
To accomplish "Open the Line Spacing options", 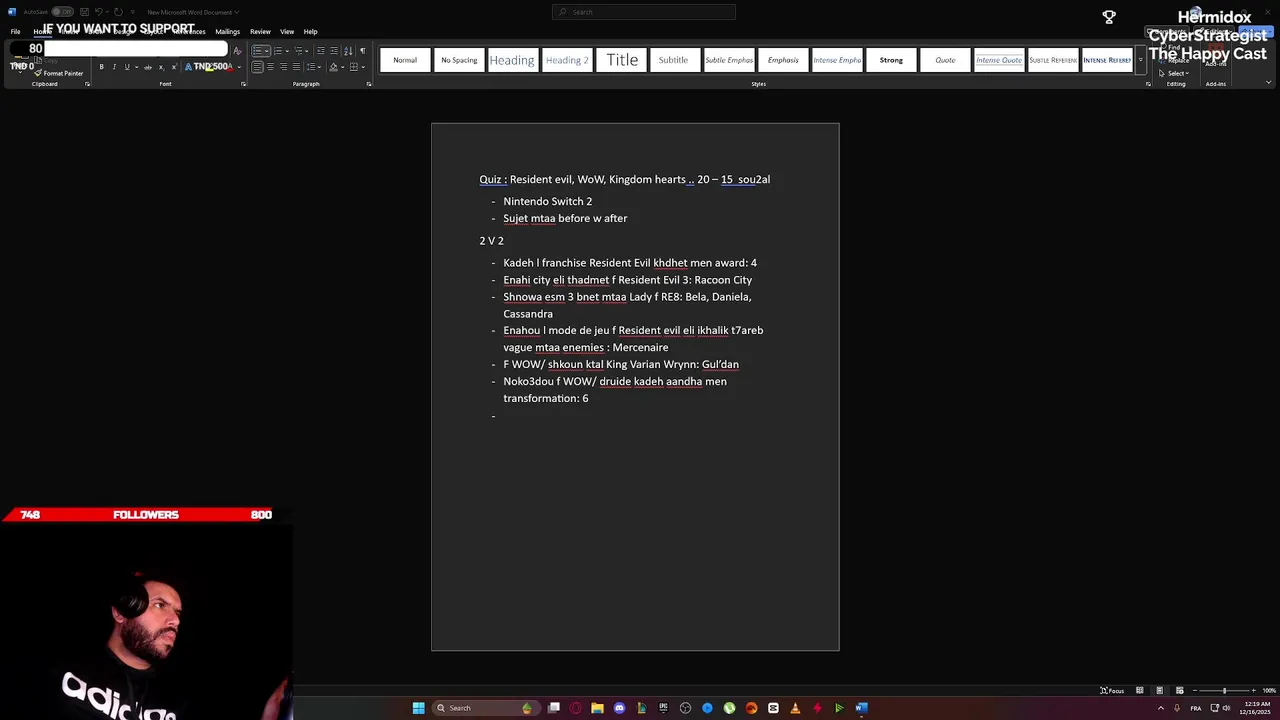I will click(x=313, y=67).
